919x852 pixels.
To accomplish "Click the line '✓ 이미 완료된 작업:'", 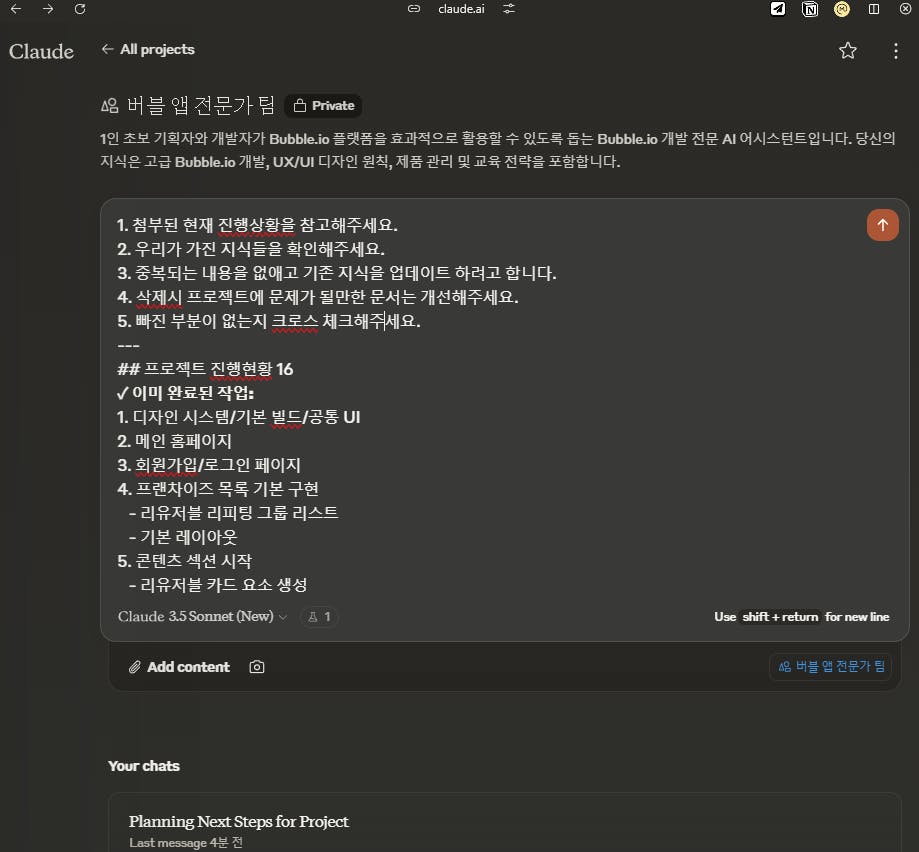I will [x=185, y=393].
